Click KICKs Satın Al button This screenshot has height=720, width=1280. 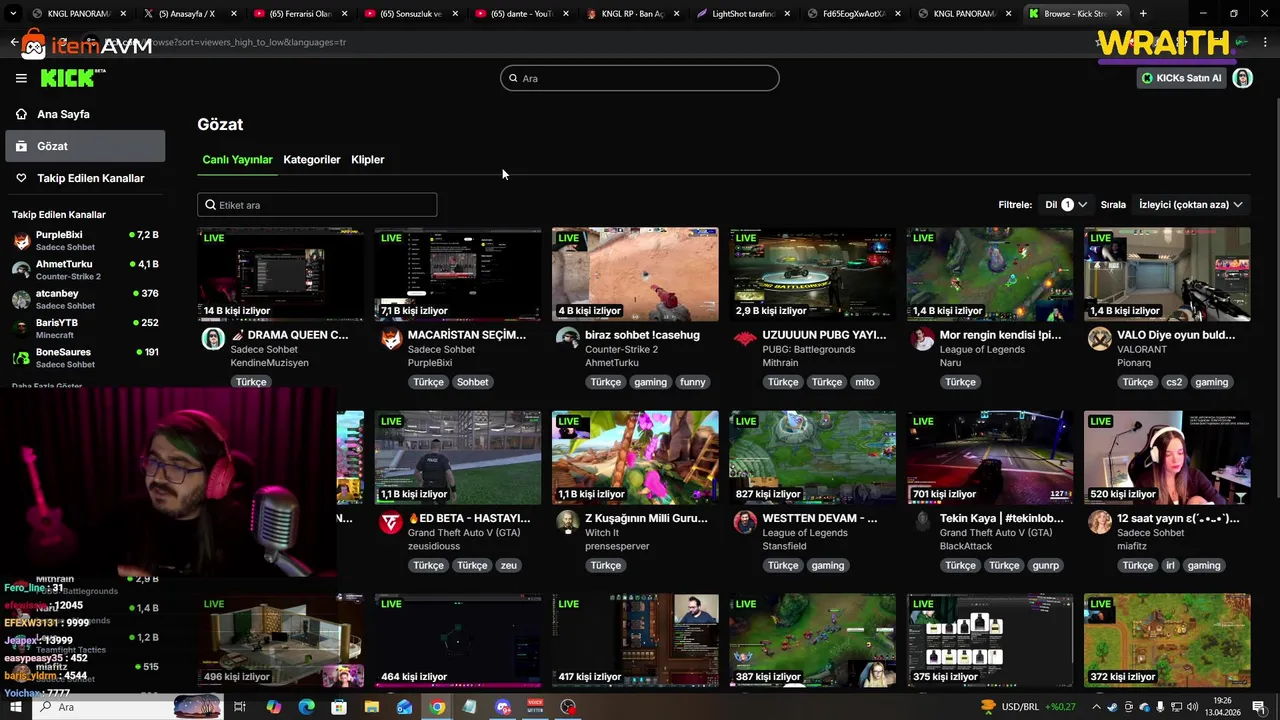point(1181,78)
